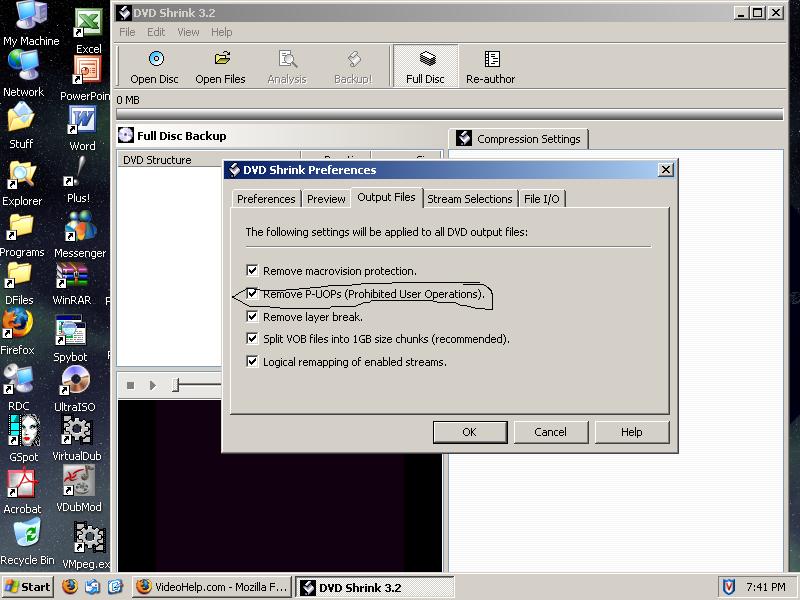
Task: Click the Full Disc toolbar button
Action: tap(426, 66)
